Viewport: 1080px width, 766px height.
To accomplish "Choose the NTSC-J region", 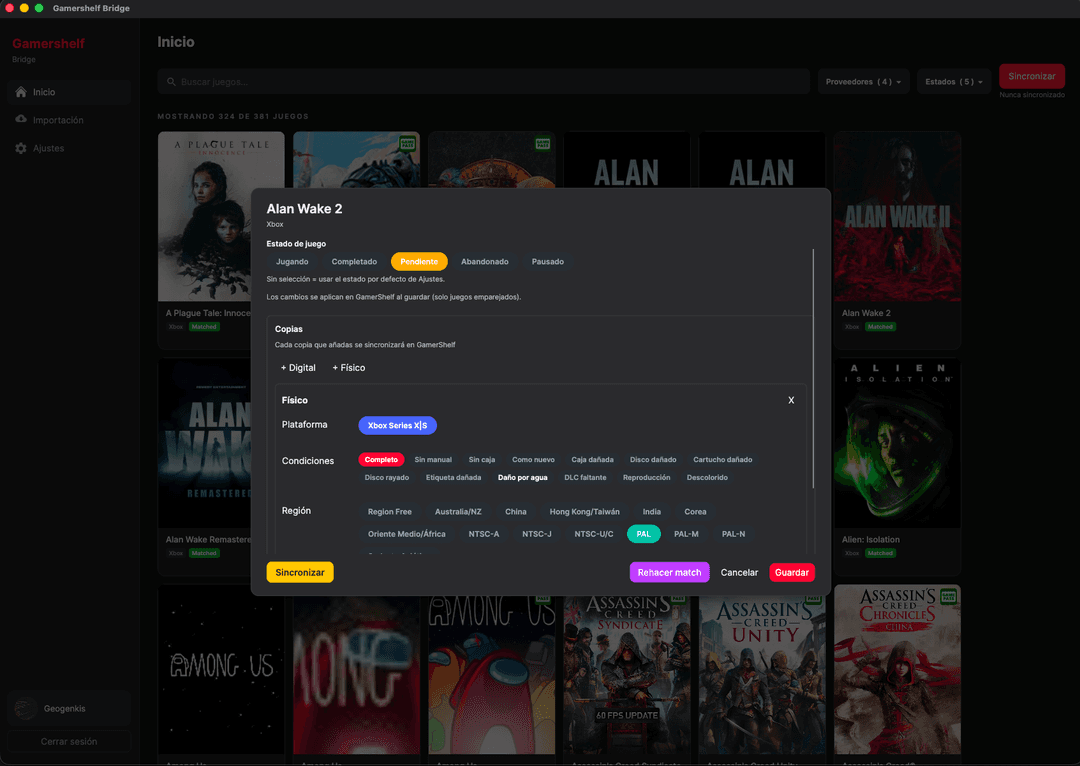I will [536, 534].
